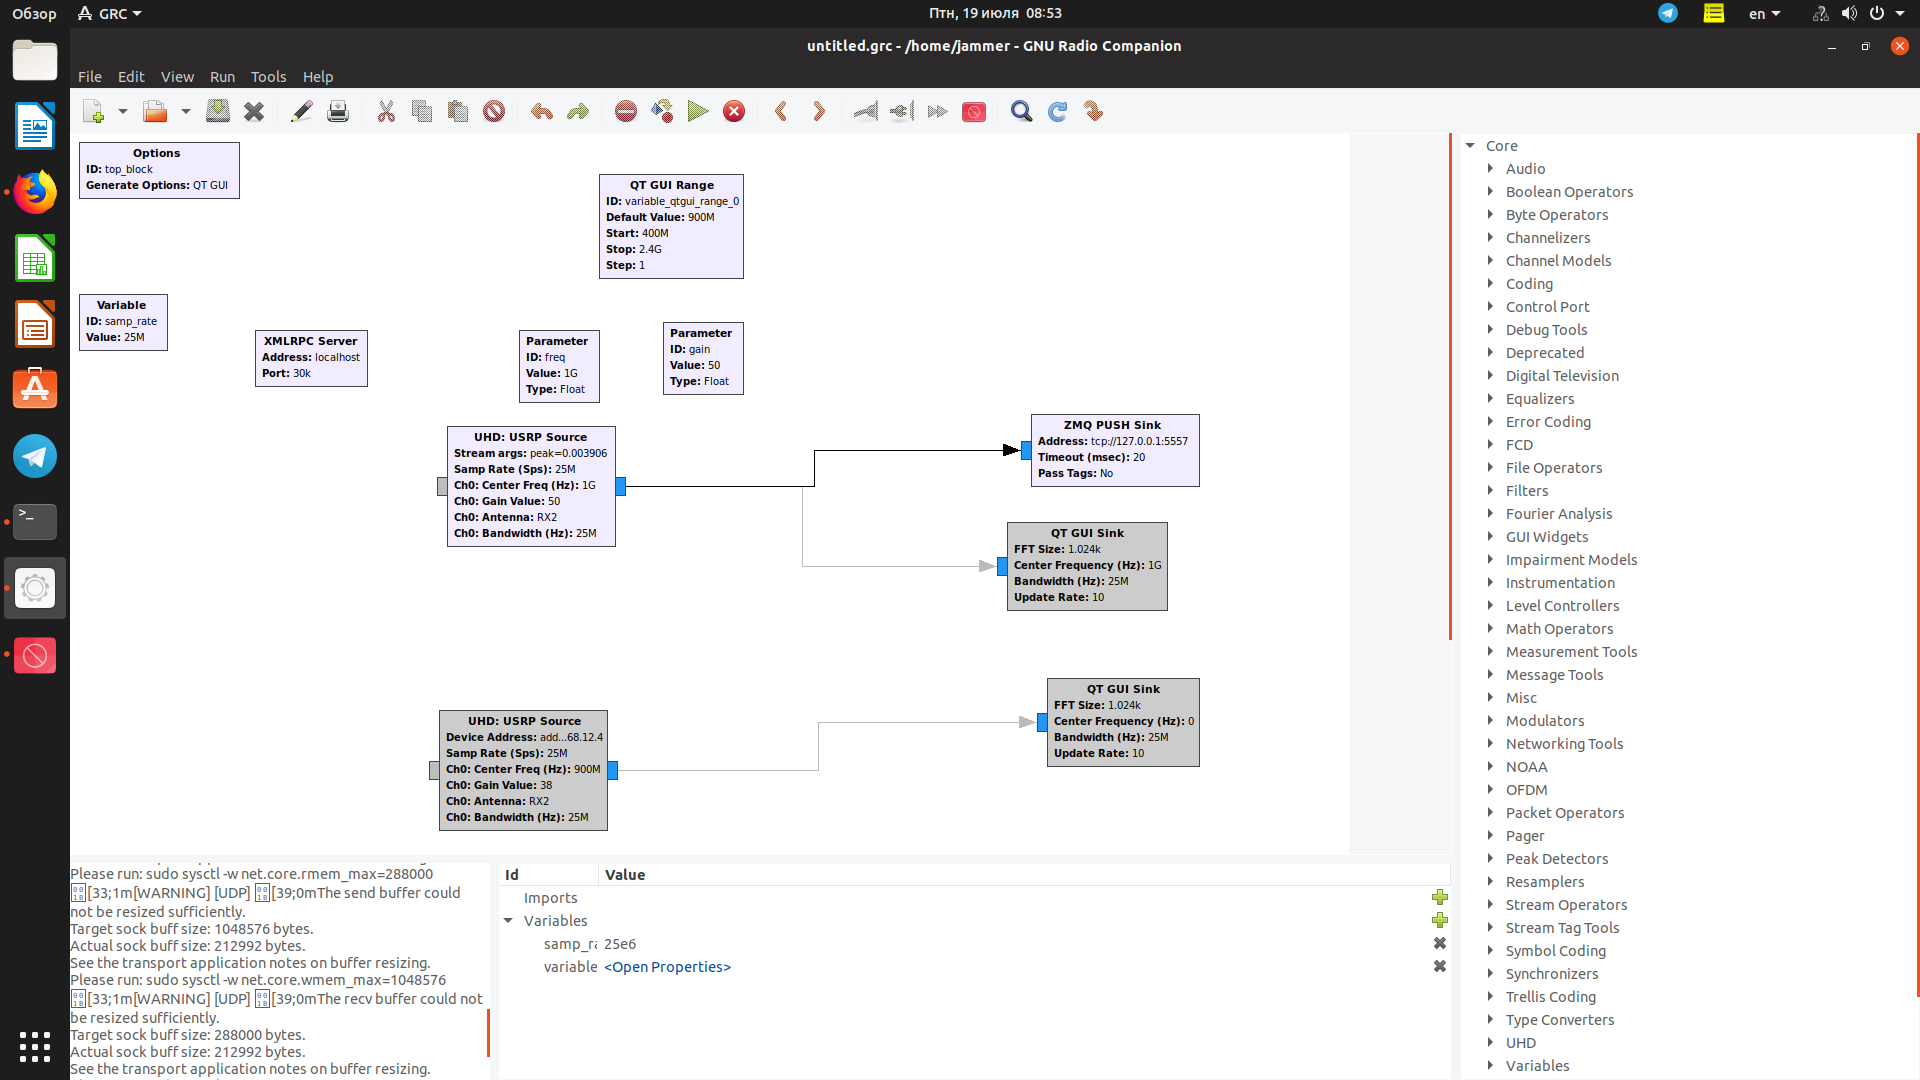Expand the UHD category
This screenshot has height=1080, width=1920.
pyautogui.click(x=1490, y=1043)
